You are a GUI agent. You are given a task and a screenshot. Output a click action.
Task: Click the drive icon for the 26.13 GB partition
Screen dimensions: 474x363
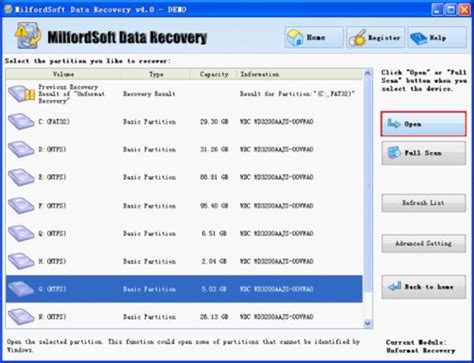21,316
